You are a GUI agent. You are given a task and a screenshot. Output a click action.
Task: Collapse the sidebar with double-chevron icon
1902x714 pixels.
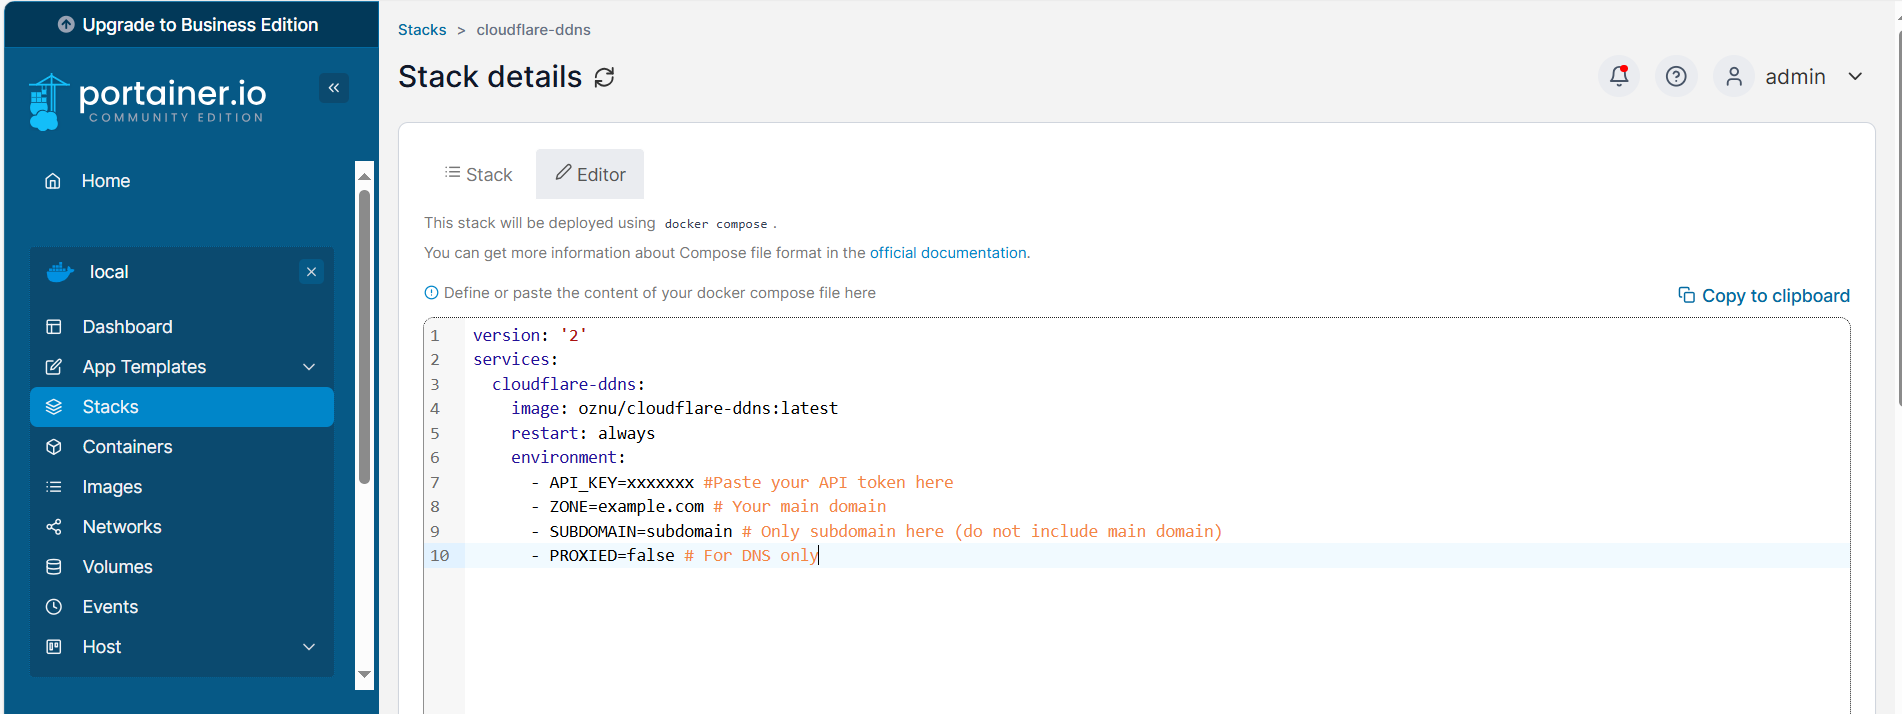tap(334, 88)
